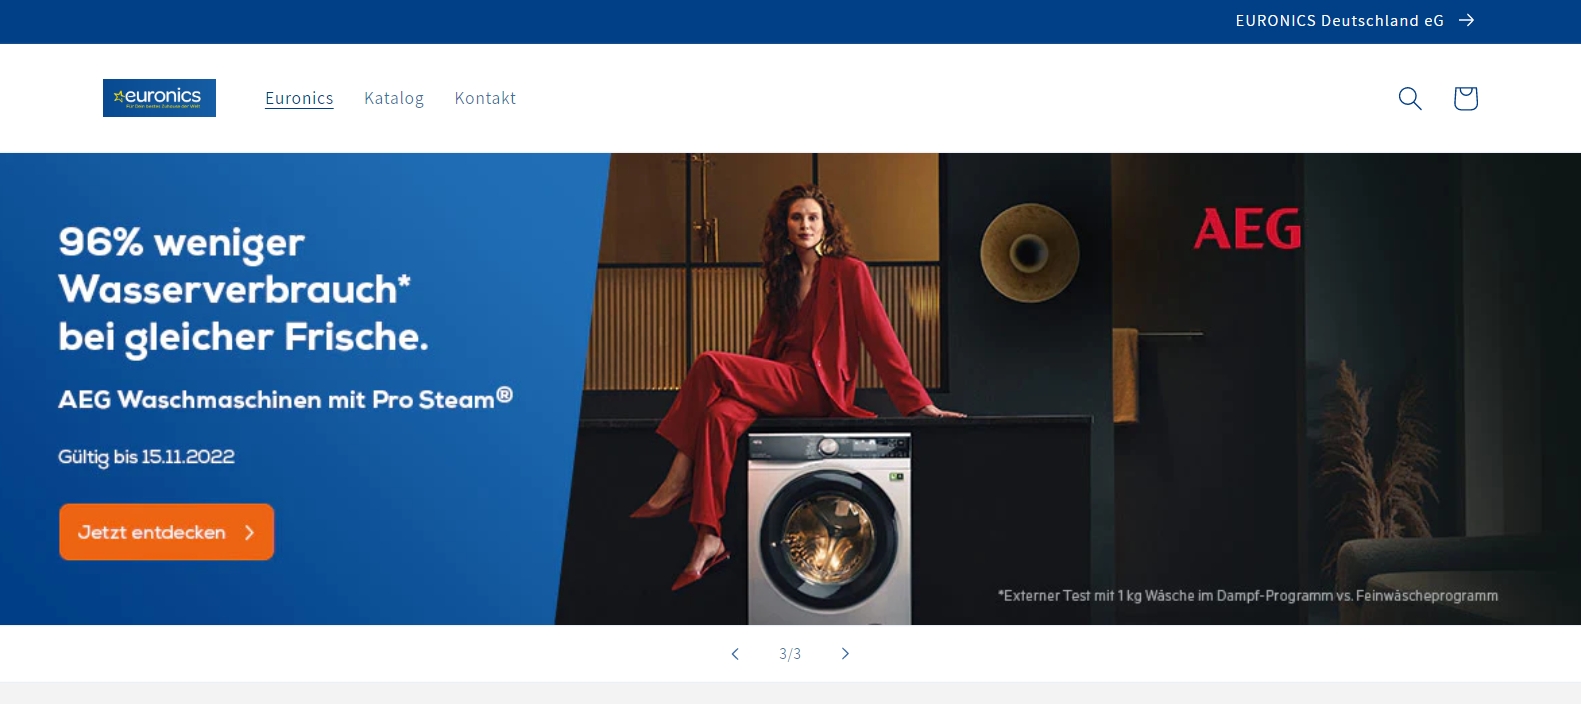Image resolution: width=1581 pixels, height=704 pixels.
Task: Click the orange Jetzt entdecken button
Action: (166, 532)
